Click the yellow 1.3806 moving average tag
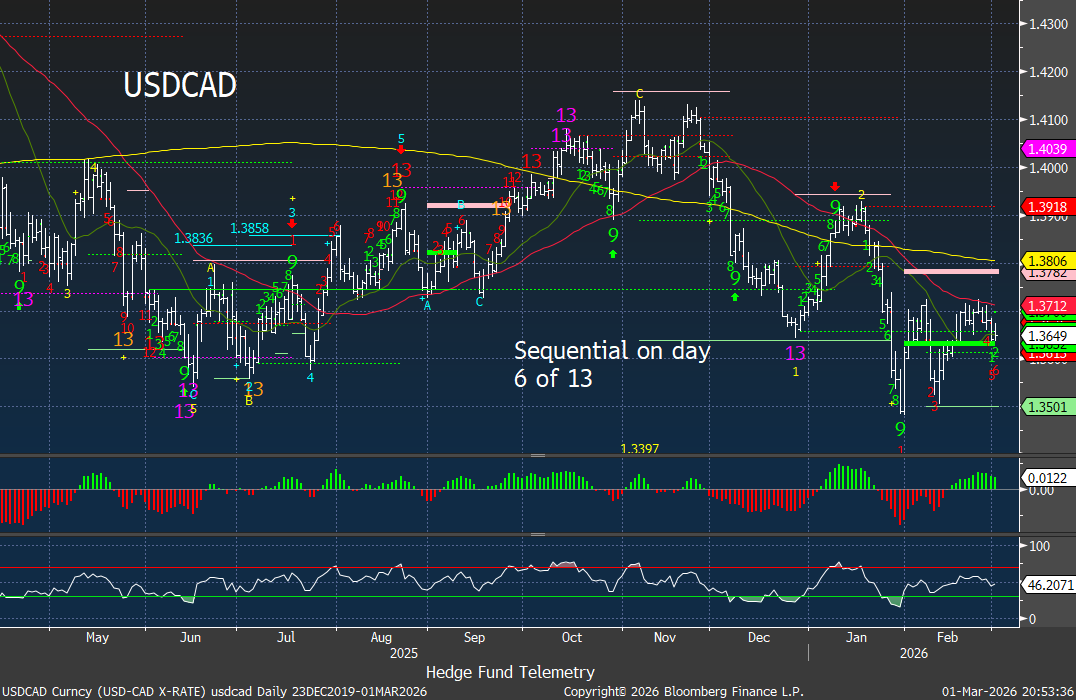The image size is (1076, 700). [1046, 259]
